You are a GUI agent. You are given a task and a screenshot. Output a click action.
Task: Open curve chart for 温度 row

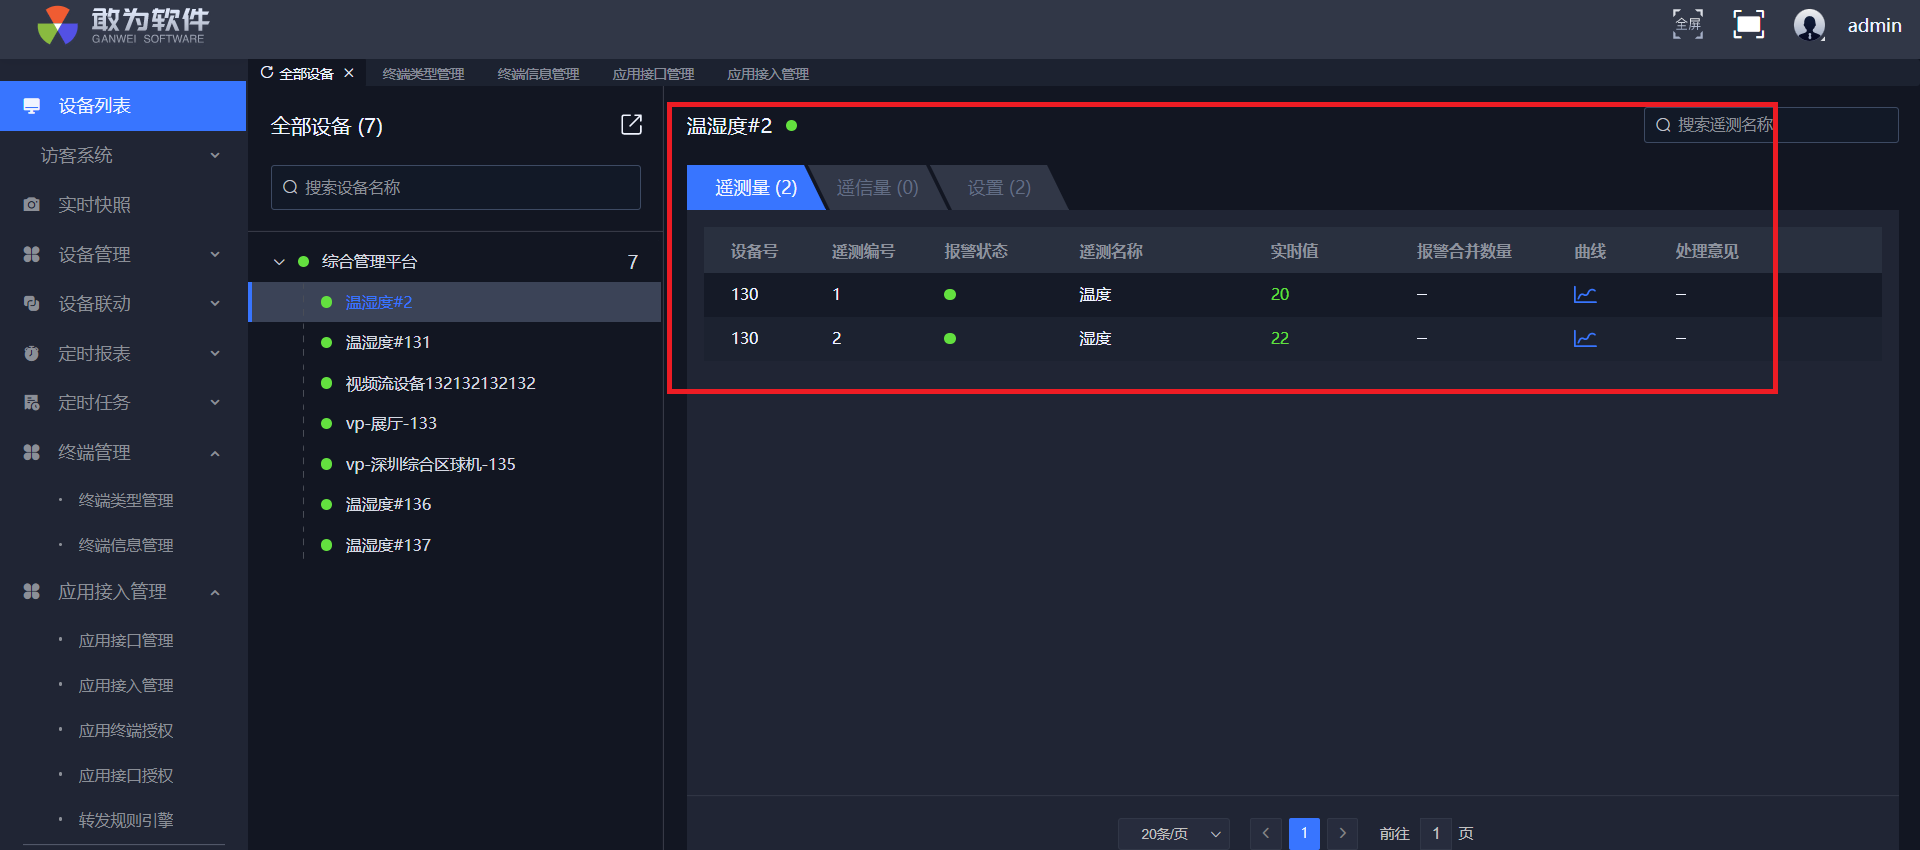pos(1585,294)
